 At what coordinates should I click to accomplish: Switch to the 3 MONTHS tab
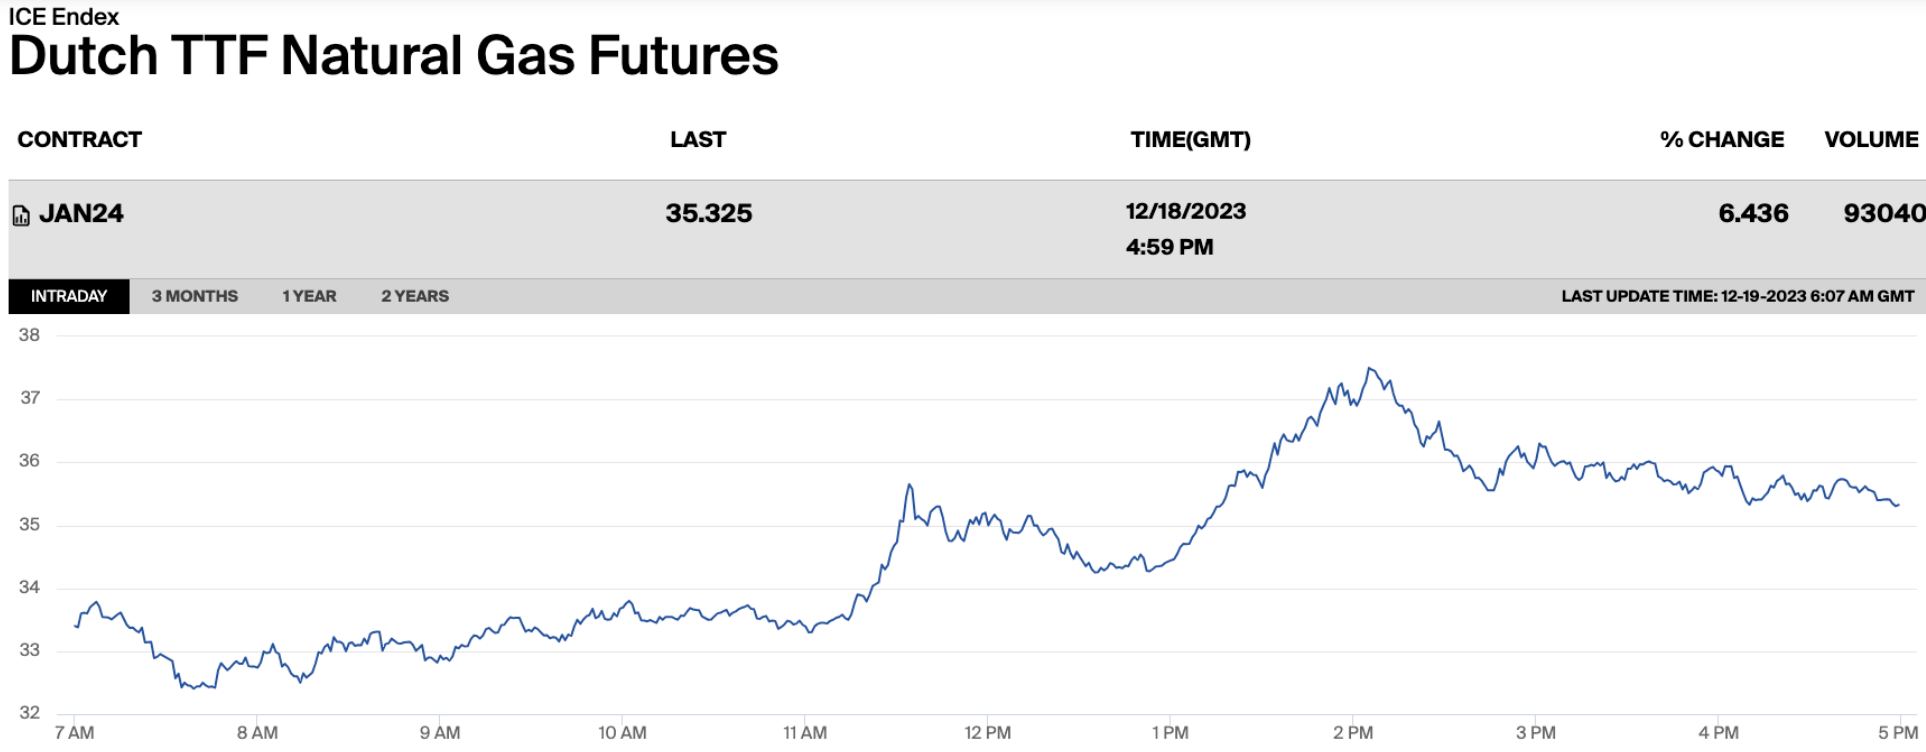pyautogui.click(x=195, y=296)
